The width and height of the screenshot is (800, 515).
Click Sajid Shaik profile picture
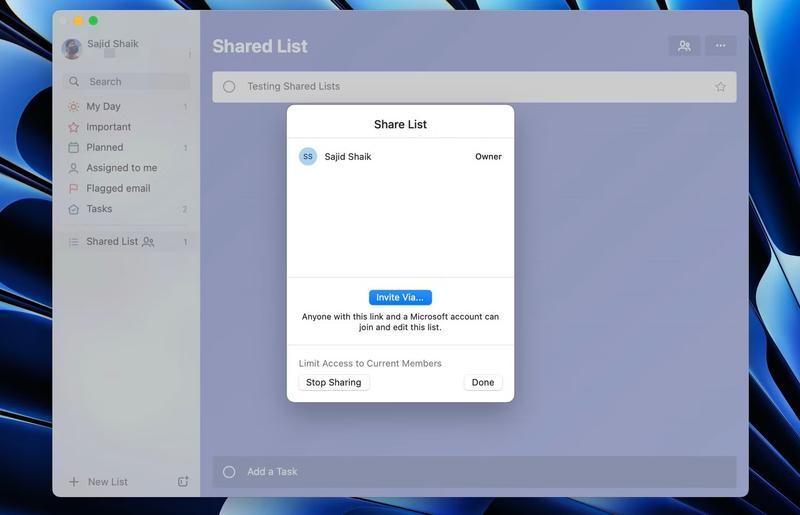[x=72, y=49]
